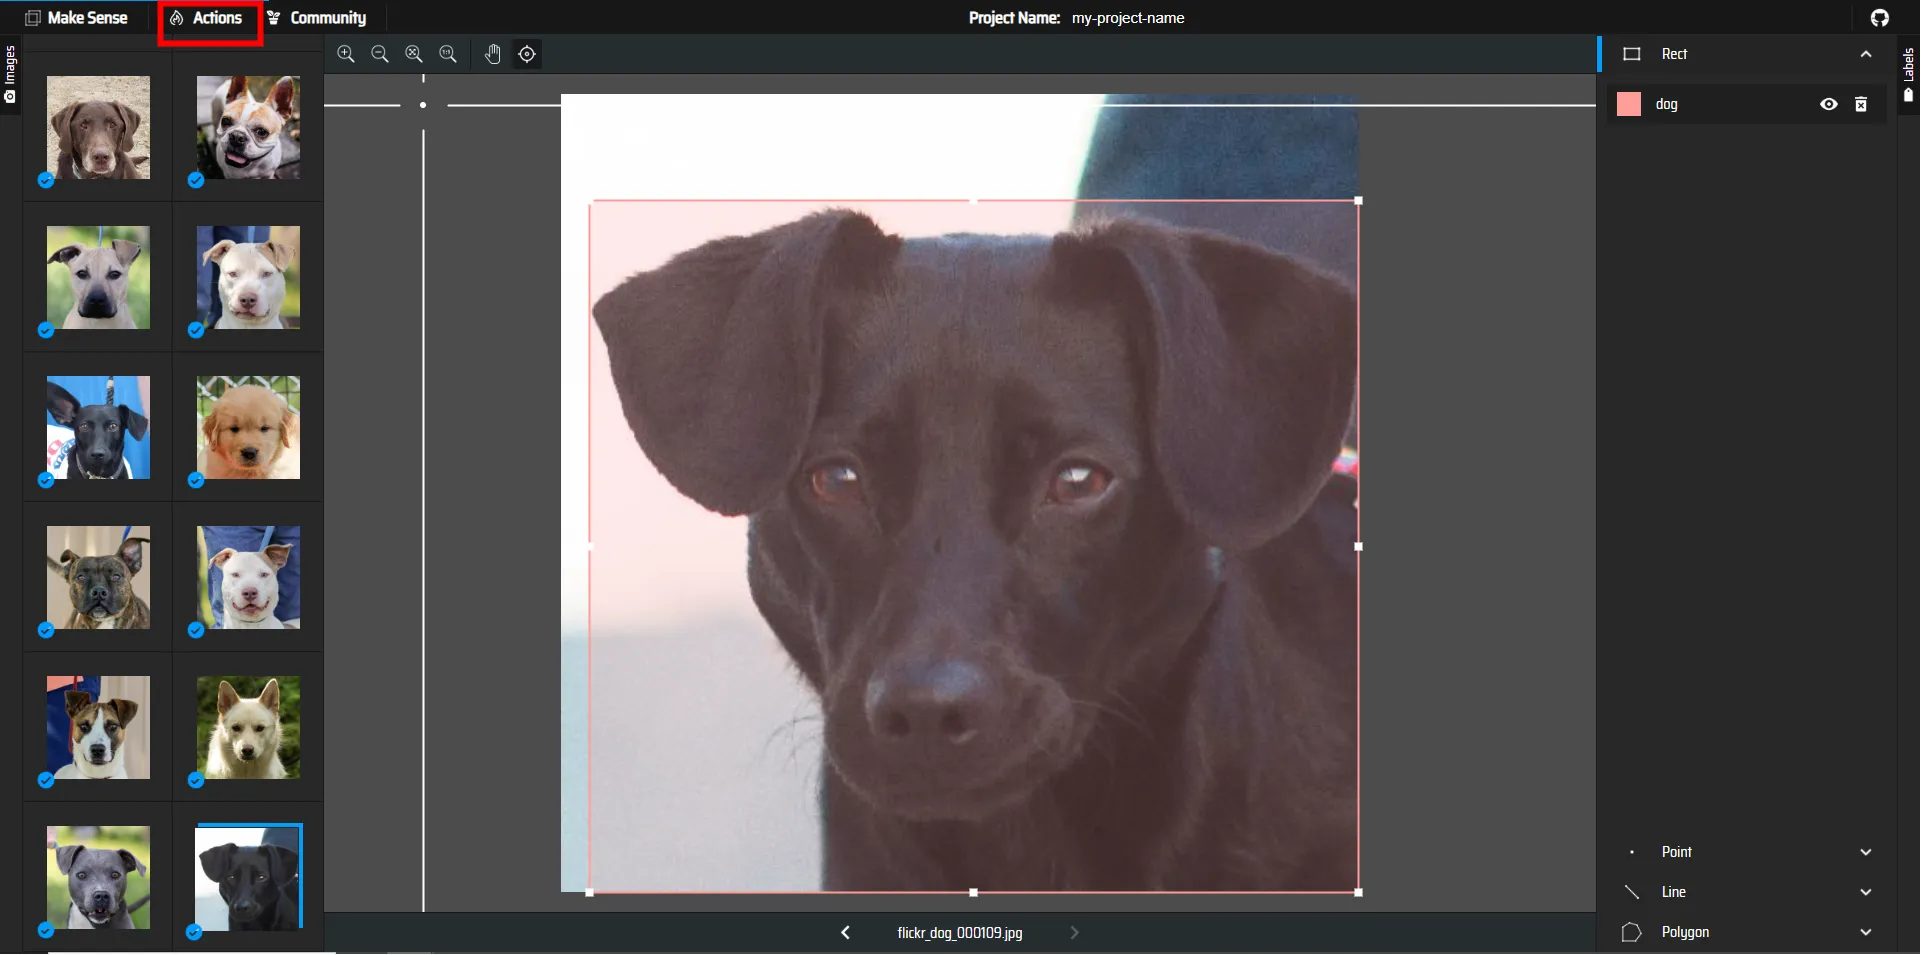Go to next image with right arrow
The width and height of the screenshot is (1921, 955).
coord(1075,933)
